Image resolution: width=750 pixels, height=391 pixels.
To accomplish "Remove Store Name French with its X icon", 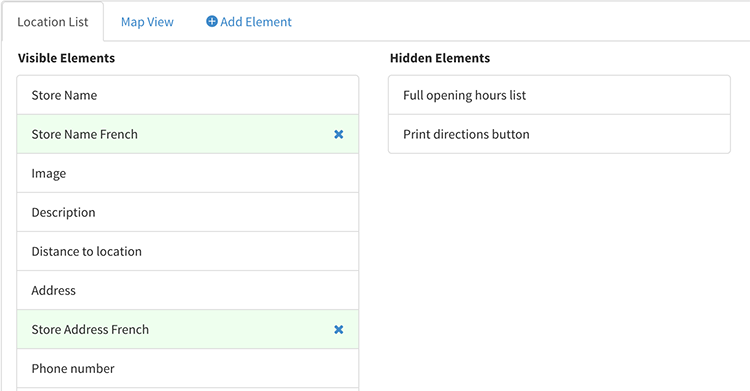I will (x=339, y=134).
